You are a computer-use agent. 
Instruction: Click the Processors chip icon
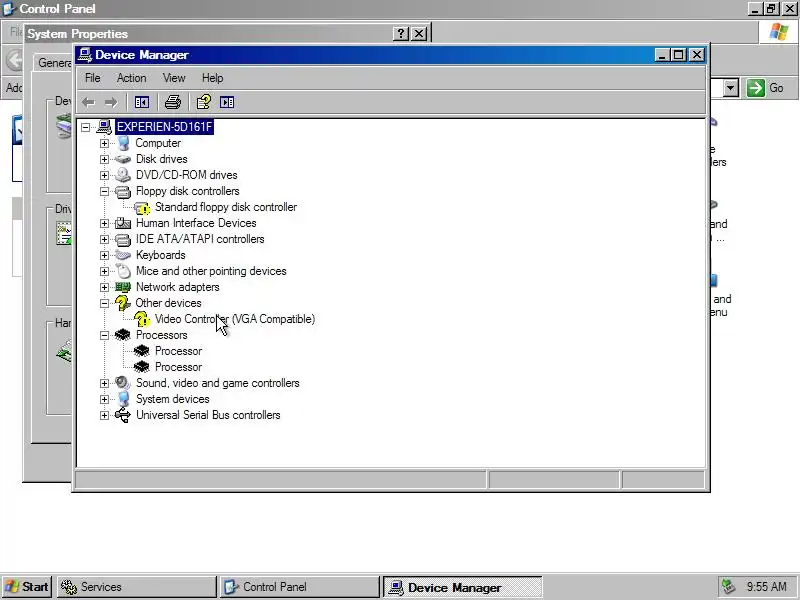point(123,335)
